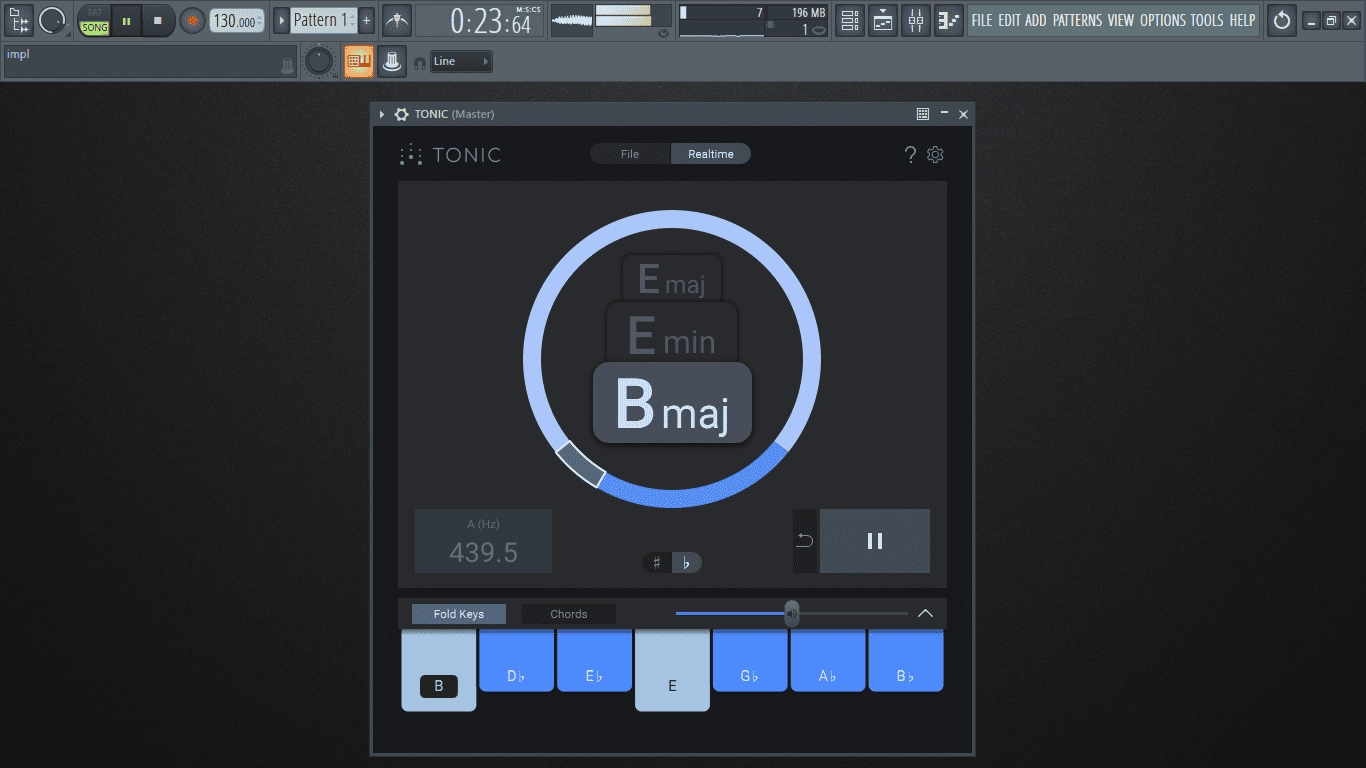Click the multilink controllers knob icon

393,62
